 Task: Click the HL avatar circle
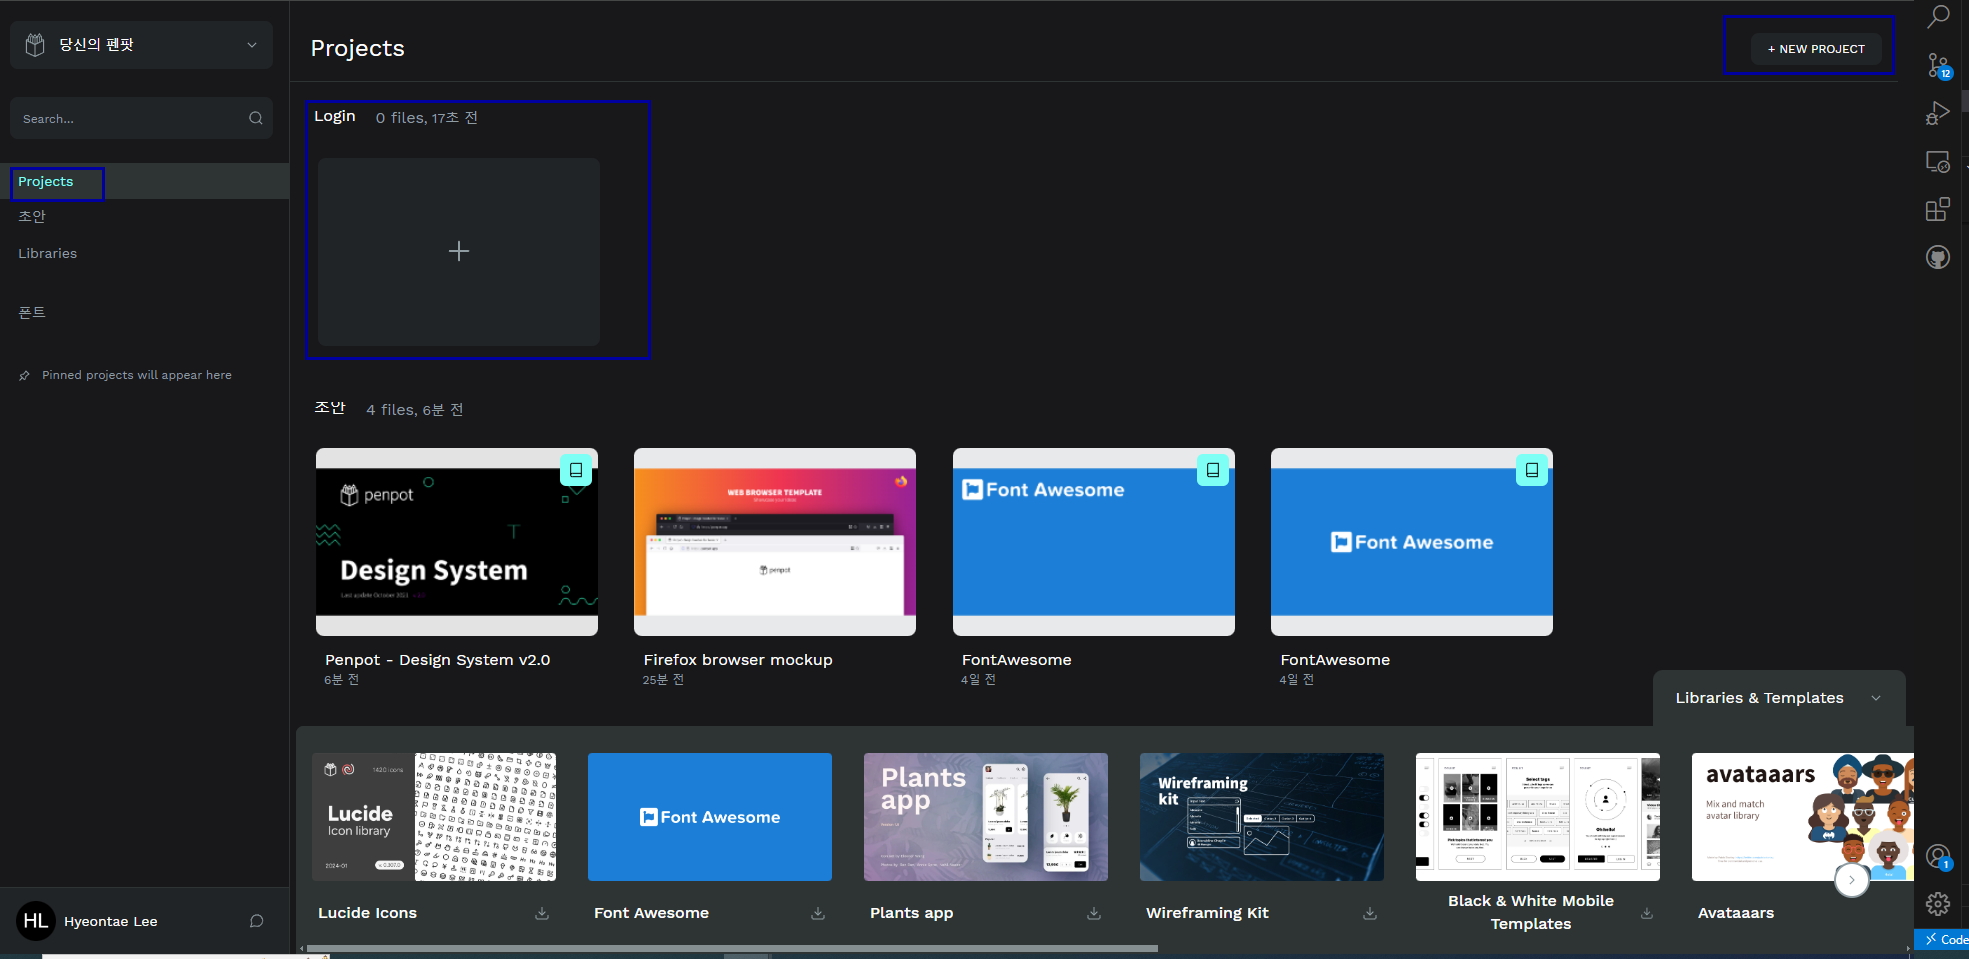[36, 921]
